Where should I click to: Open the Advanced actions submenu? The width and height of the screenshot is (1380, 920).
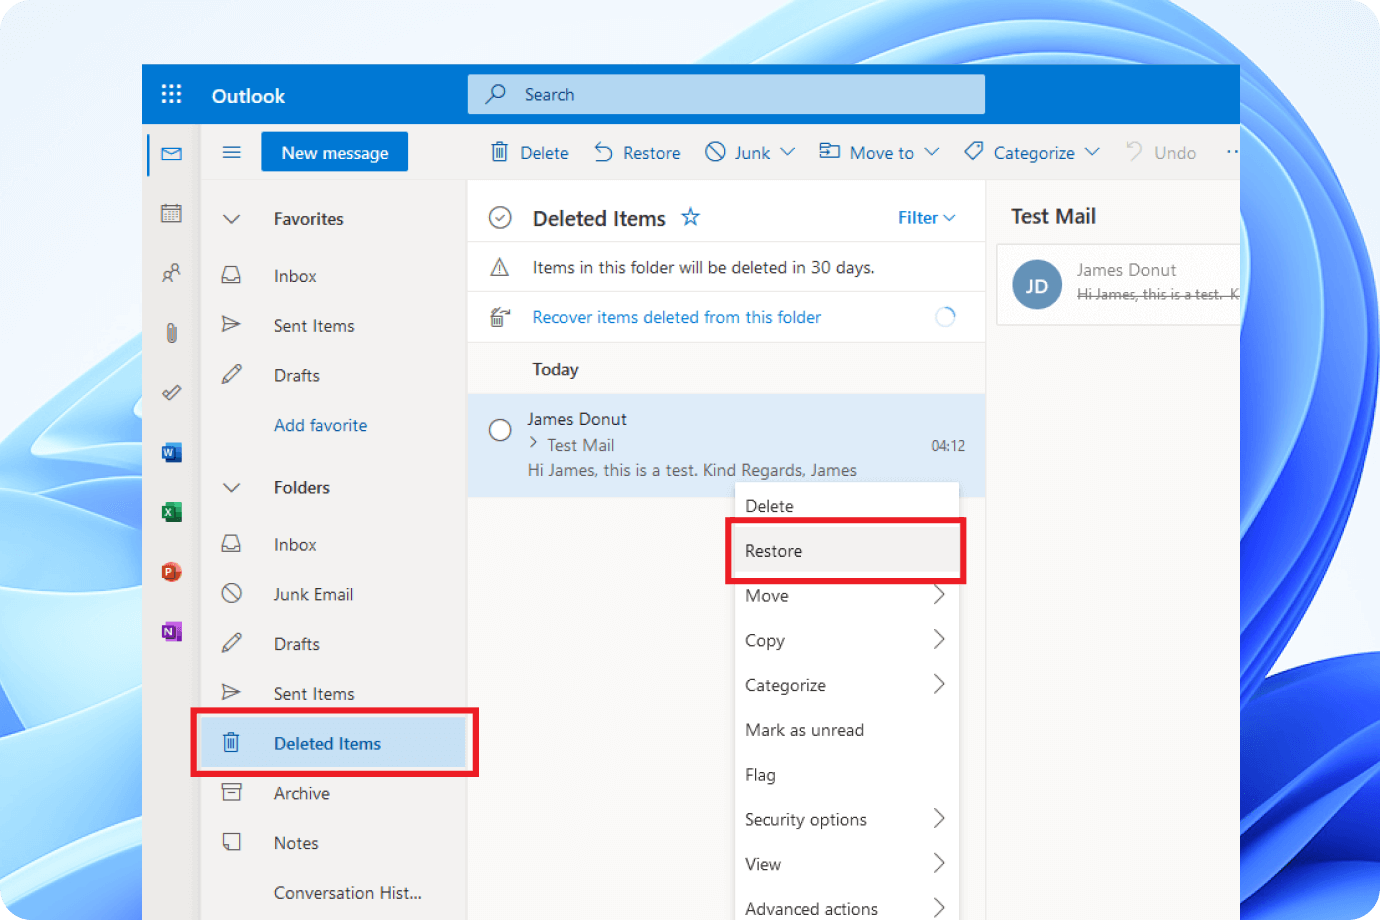coord(847,908)
